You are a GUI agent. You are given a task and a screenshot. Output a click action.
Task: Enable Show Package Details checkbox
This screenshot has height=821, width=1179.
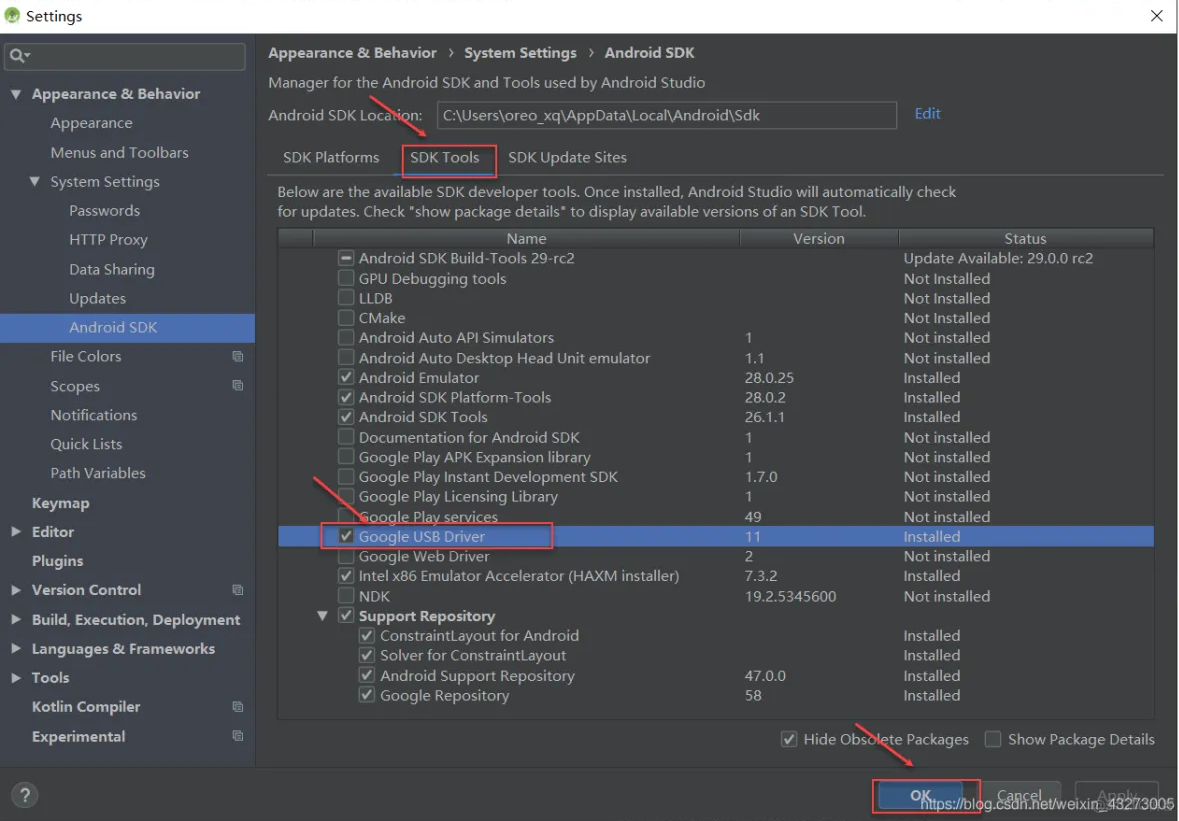(993, 740)
